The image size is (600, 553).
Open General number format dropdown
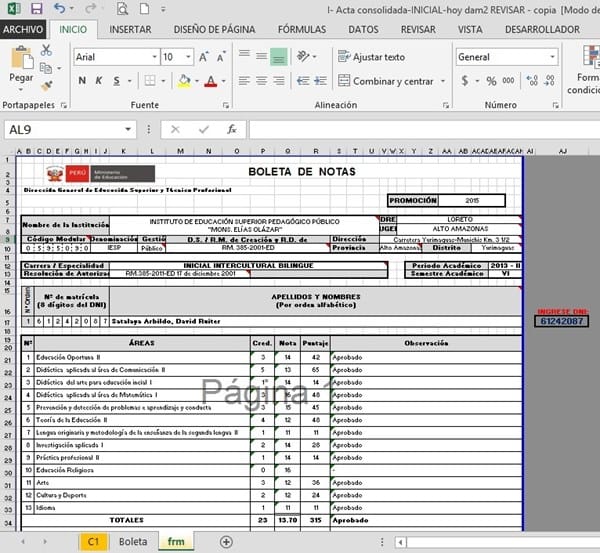pos(553,57)
